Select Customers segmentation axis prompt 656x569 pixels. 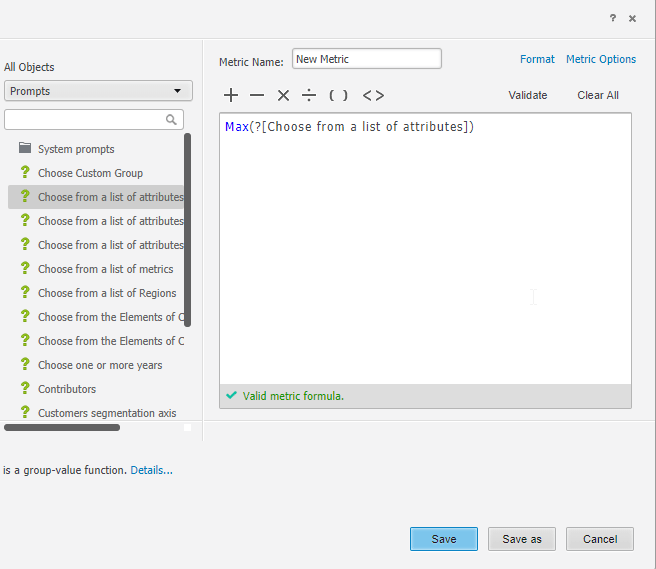click(x=107, y=413)
